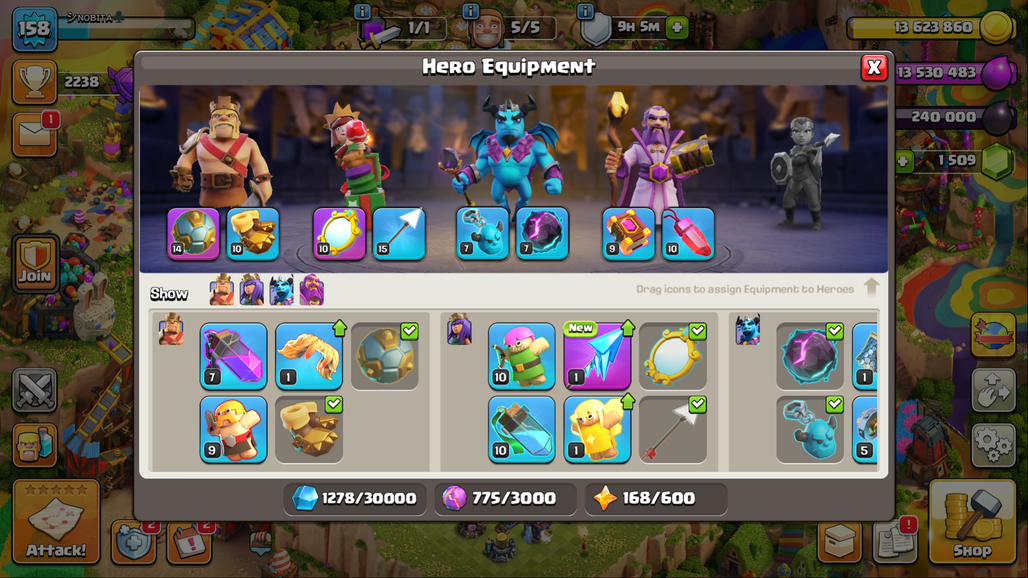Extend shield with the green plus
The height and width of the screenshot is (578, 1028).
[677, 28]
